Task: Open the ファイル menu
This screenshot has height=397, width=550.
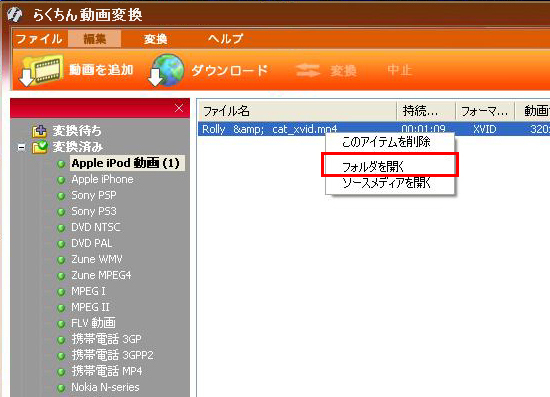Action: point(39,39)
